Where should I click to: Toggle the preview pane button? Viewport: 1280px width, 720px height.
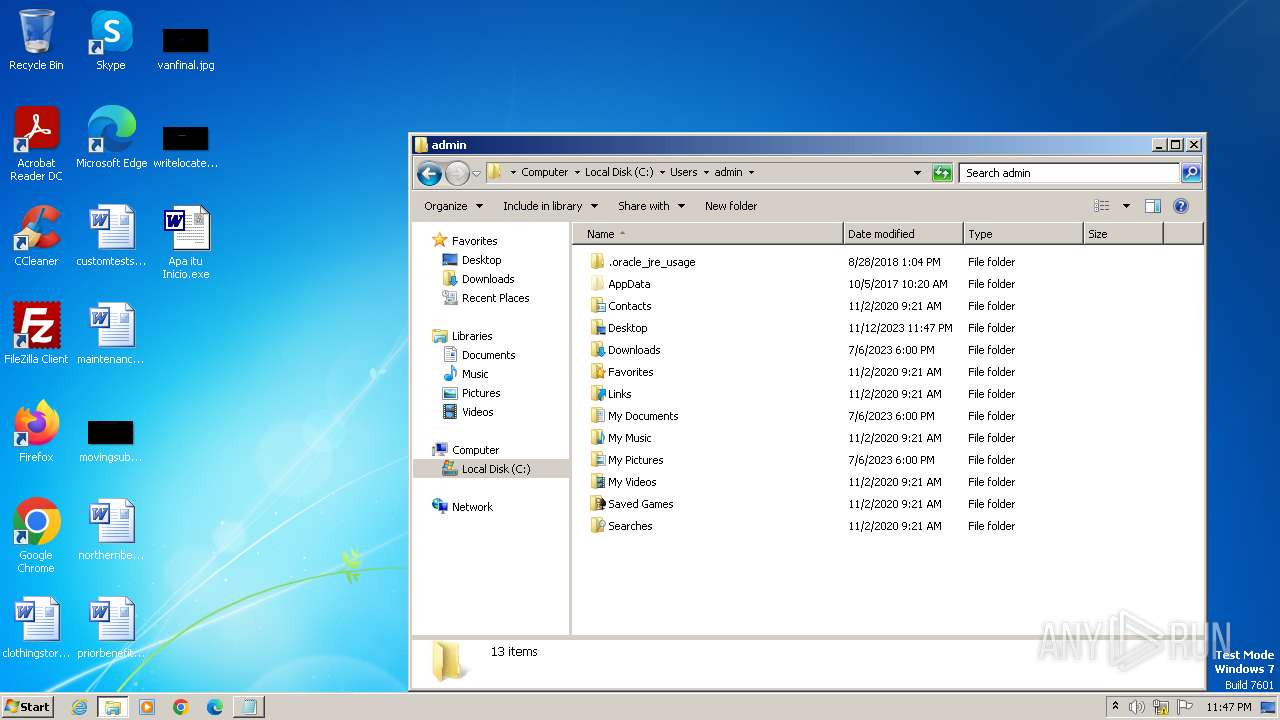(1152, 206)
